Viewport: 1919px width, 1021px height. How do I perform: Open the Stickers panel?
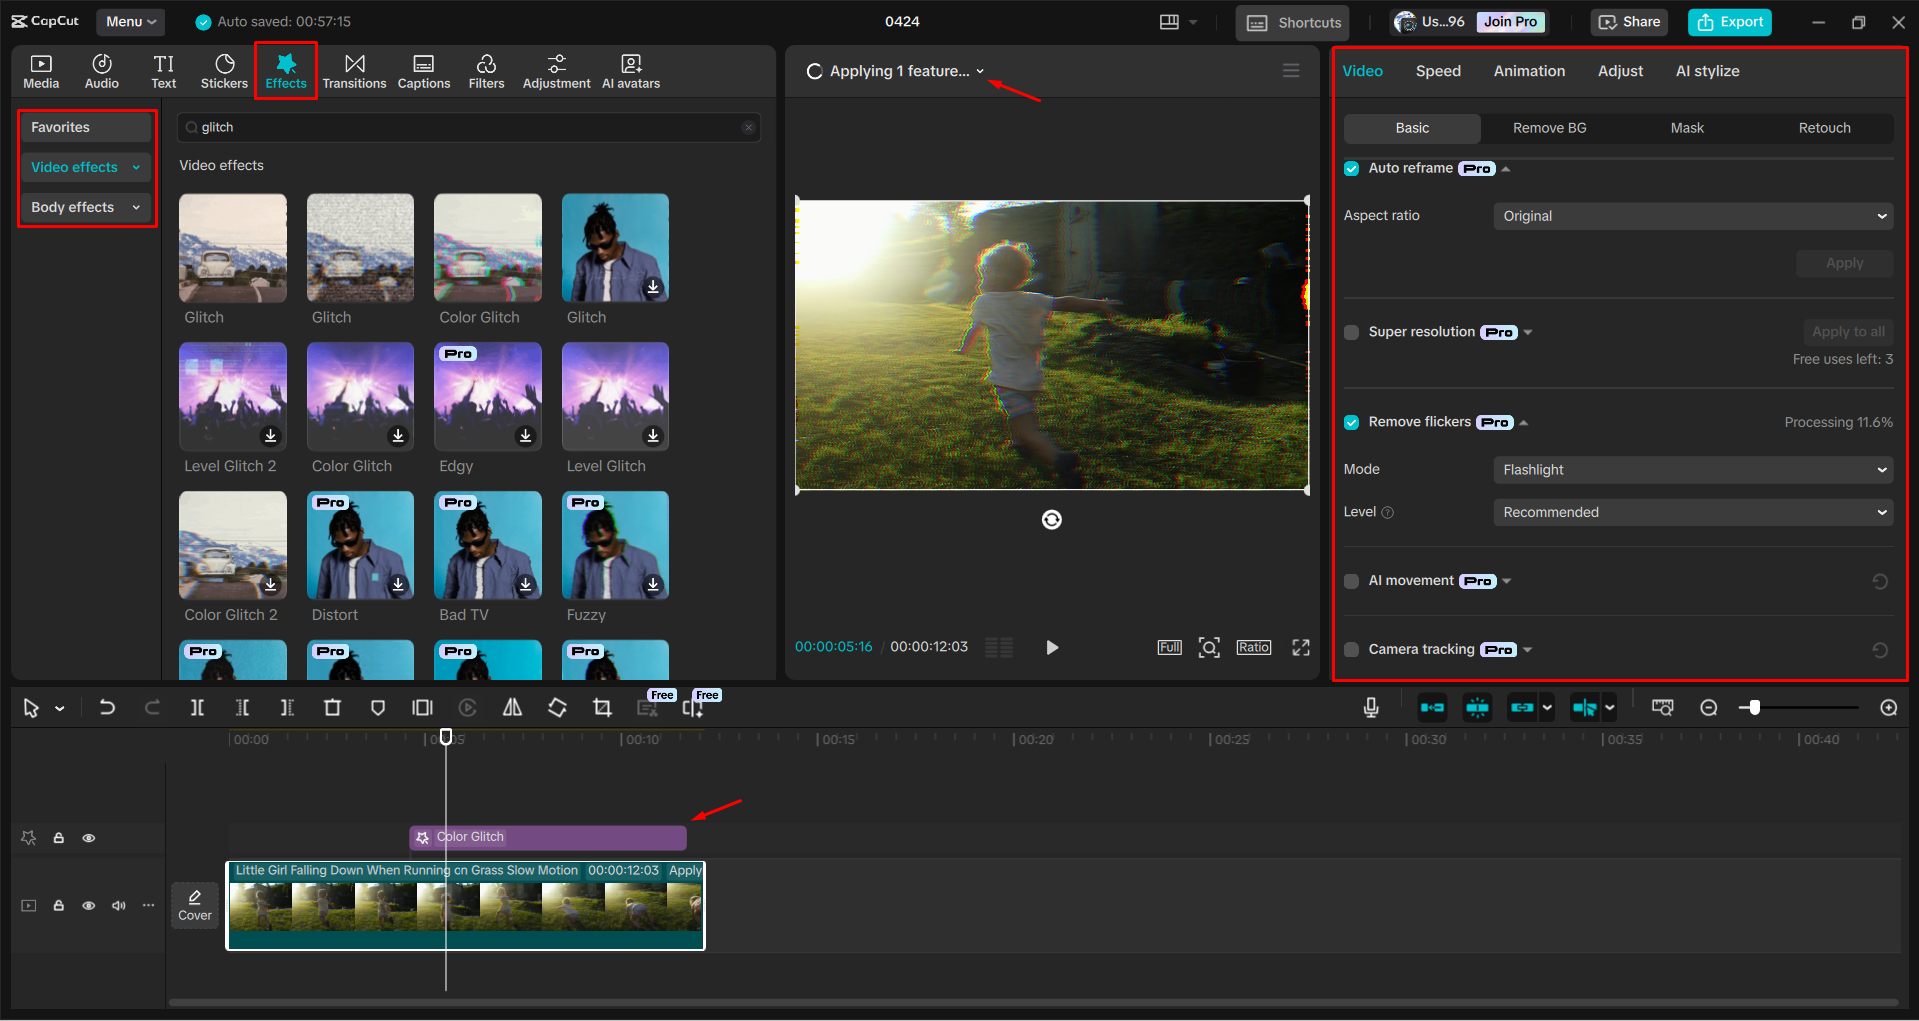224,71
